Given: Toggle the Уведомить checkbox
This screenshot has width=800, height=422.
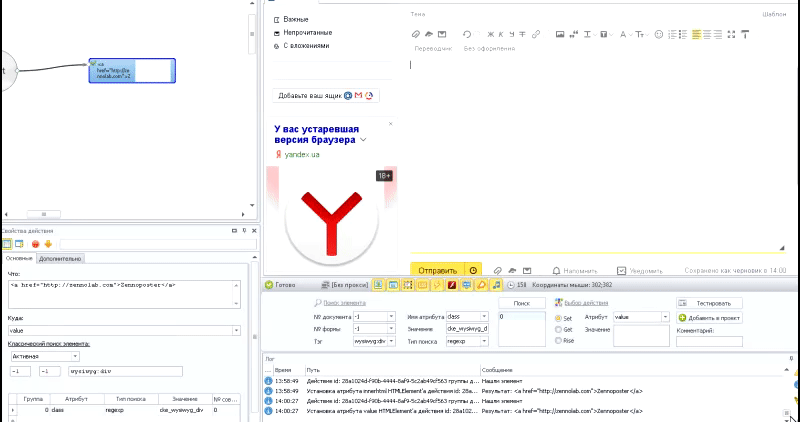Looking at the screenshot, I should click(621, 270).
